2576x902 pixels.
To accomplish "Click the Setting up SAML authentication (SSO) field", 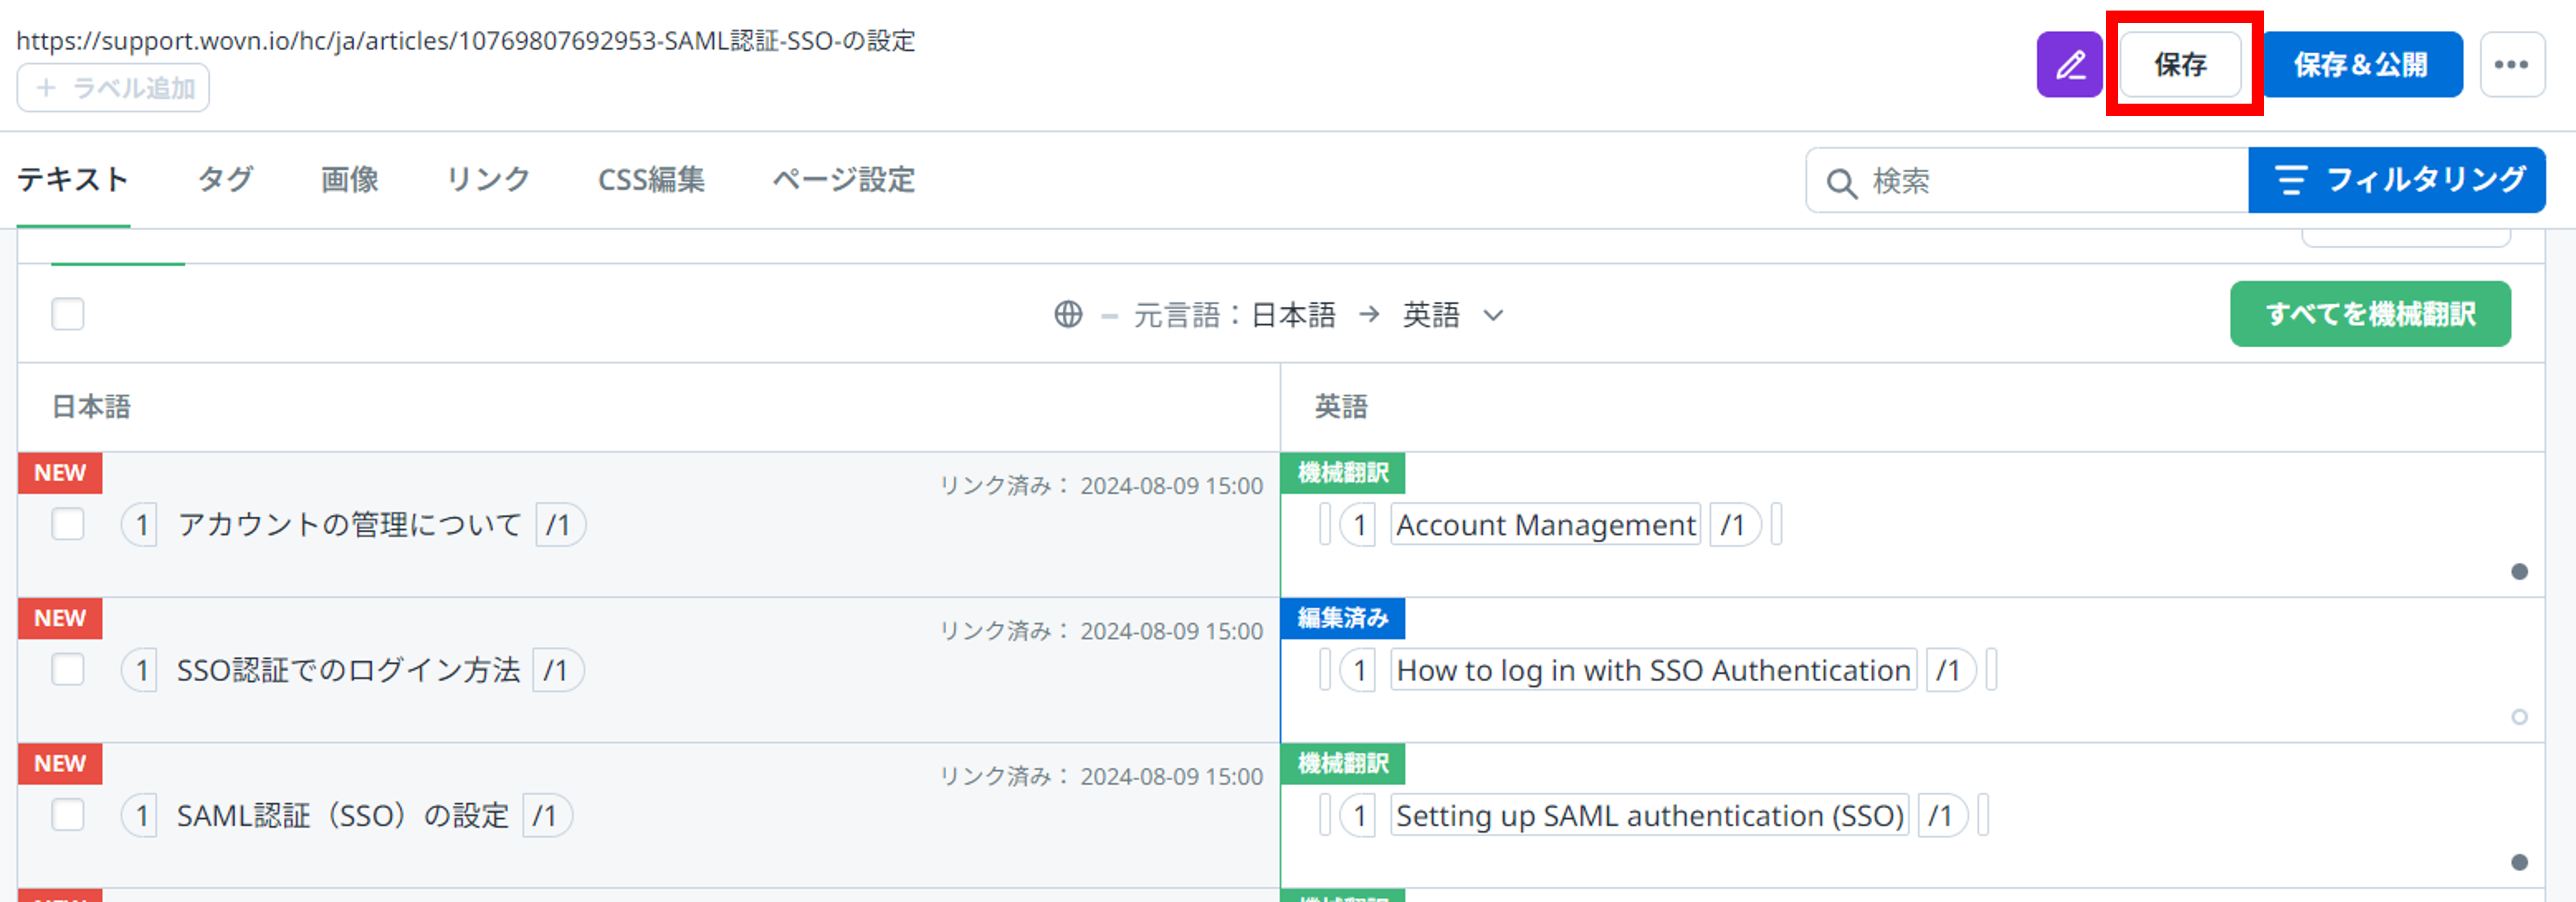I will [x=1650, y=816].
